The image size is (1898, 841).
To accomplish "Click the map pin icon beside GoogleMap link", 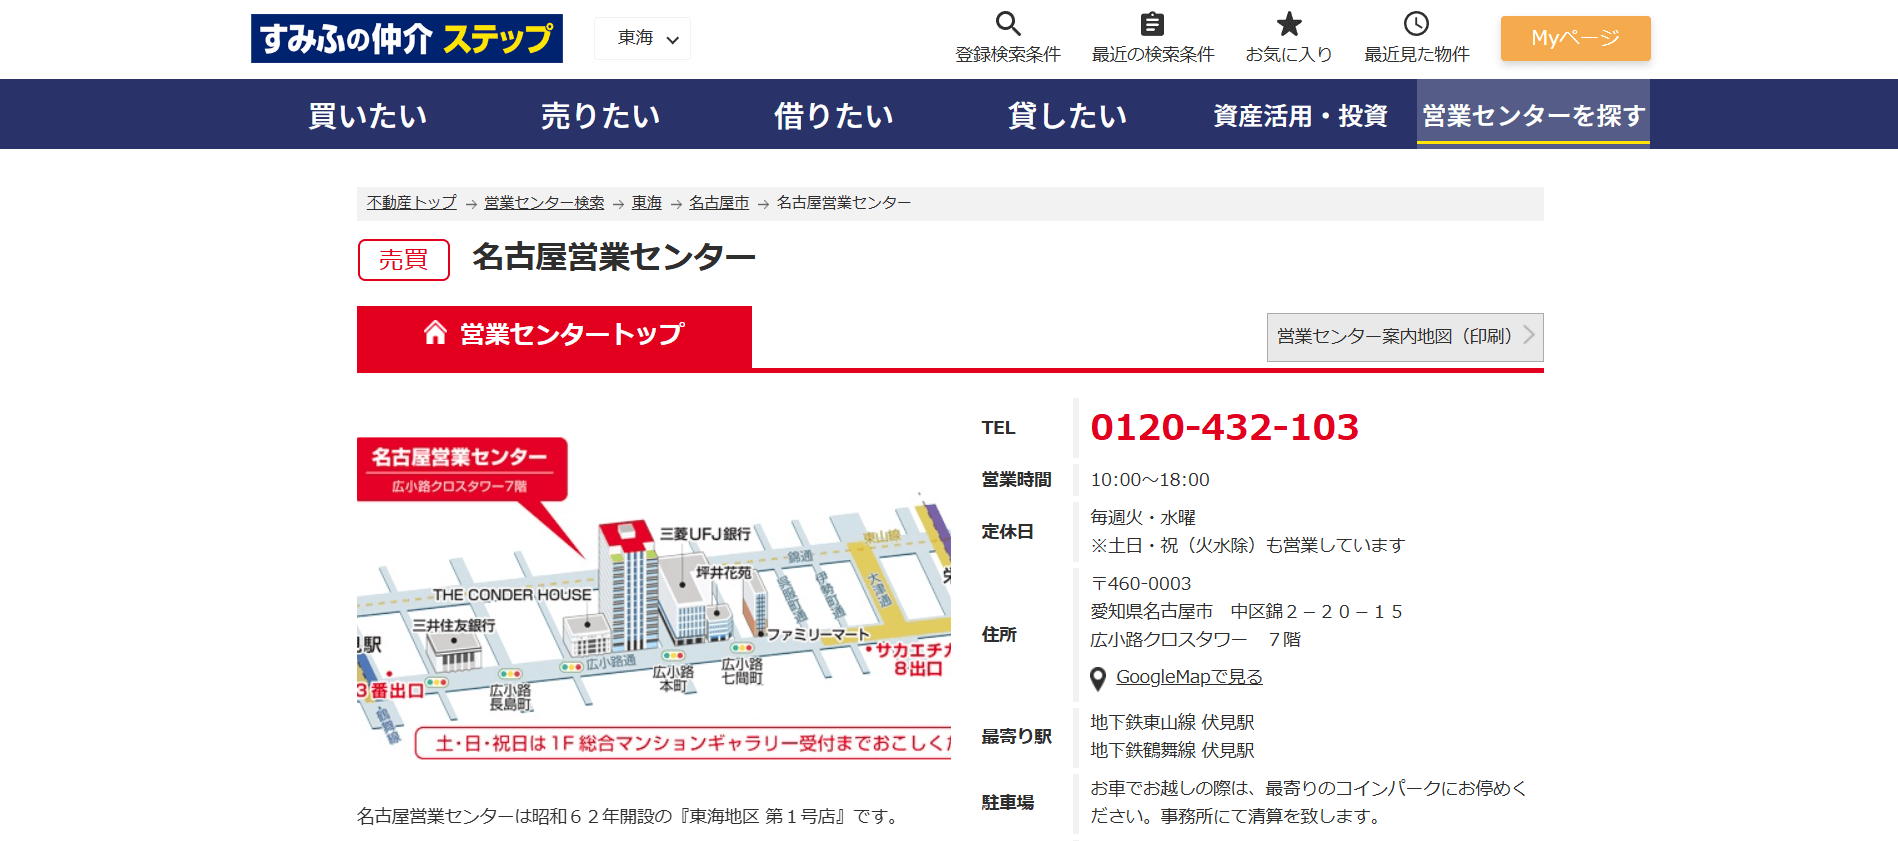I will tap(1098, 678).
